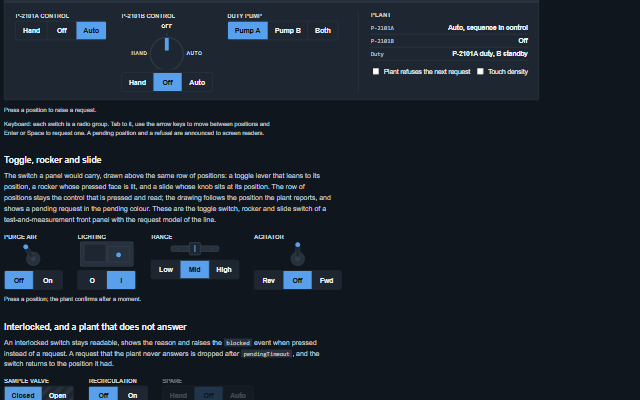Choose Pump B as duty pump

[288, 31]
